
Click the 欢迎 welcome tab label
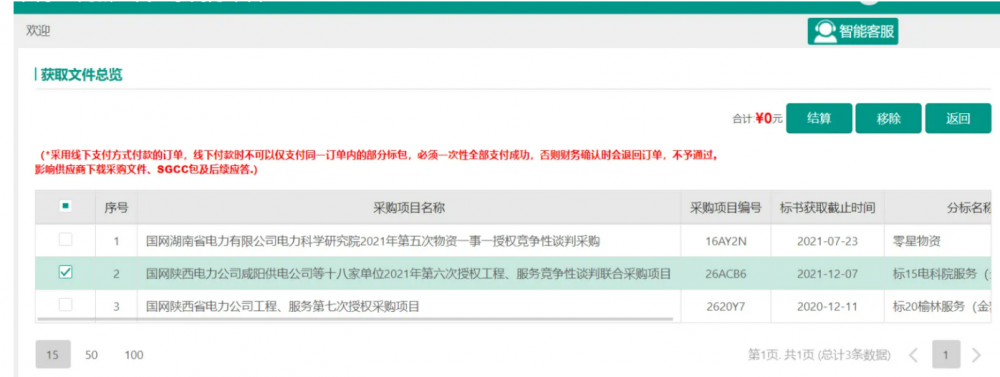[38, 31]
